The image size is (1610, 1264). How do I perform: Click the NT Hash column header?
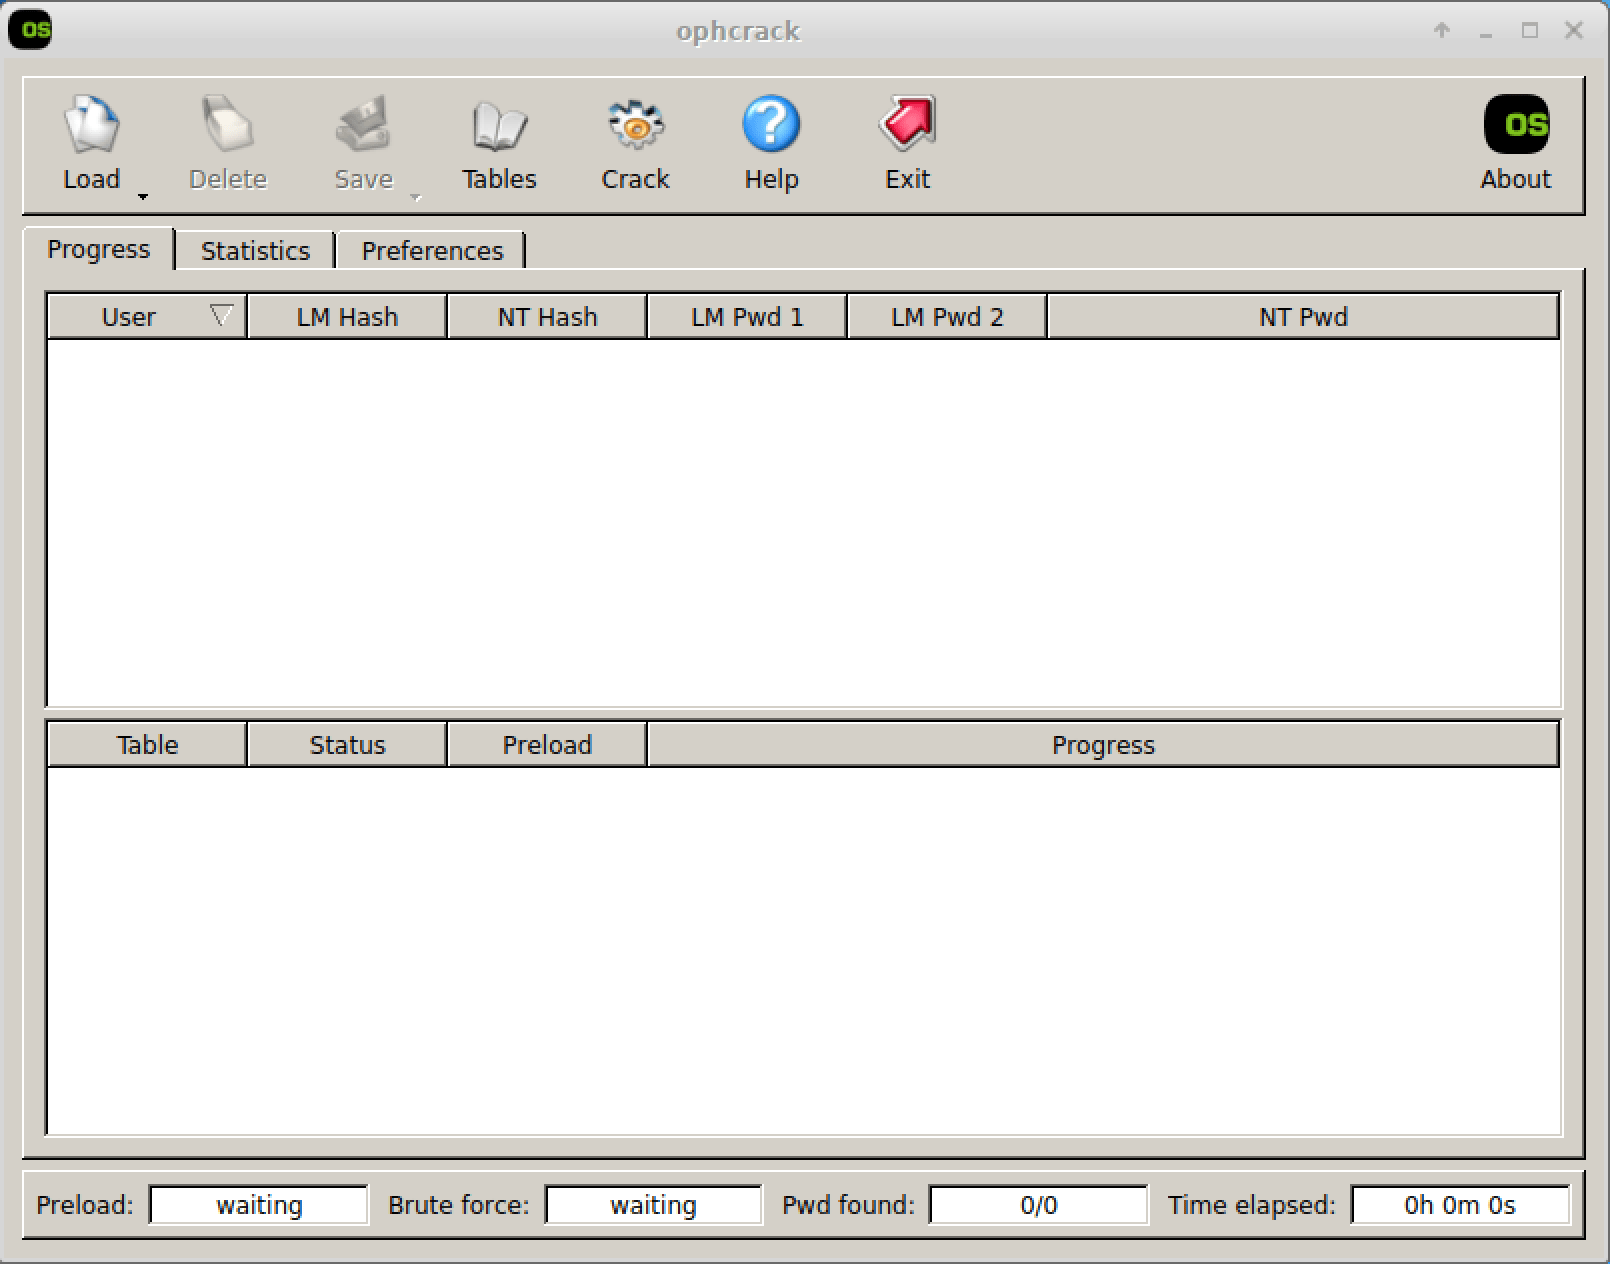[x=547, y=317]
